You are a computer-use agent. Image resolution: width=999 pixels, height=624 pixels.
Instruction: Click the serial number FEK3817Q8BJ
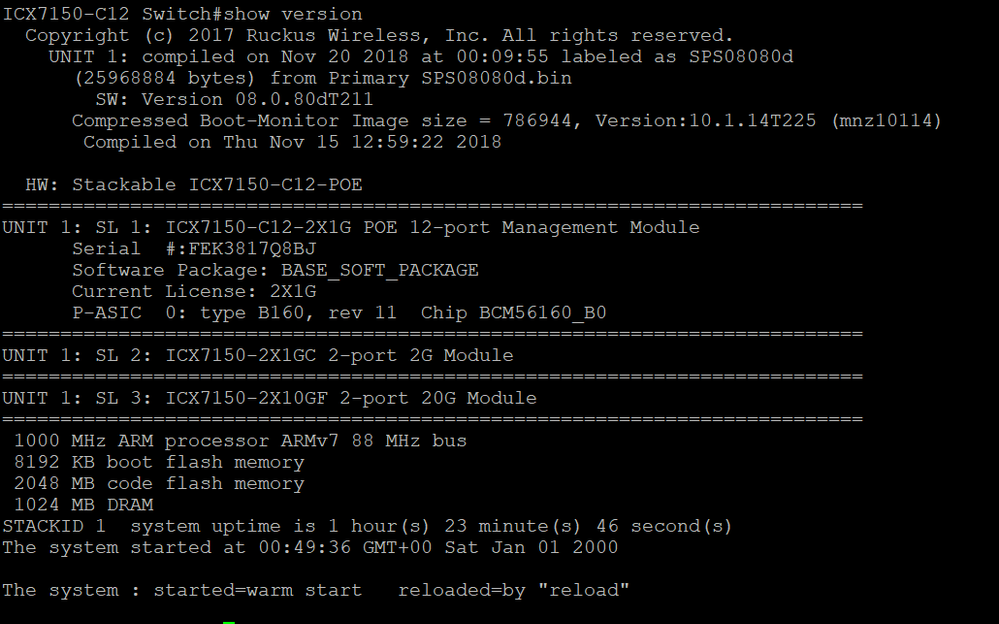point(252,249)
